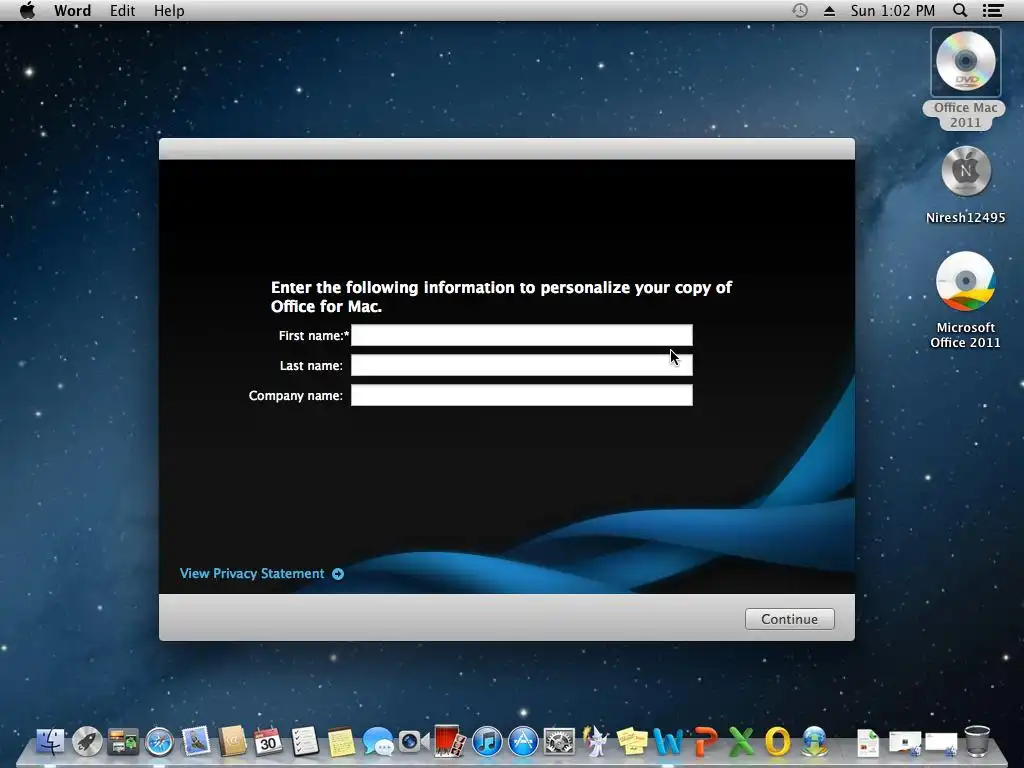Screen dimensions: 1024x768
Task: Click the Last name input field
Action: pos(522,365)
